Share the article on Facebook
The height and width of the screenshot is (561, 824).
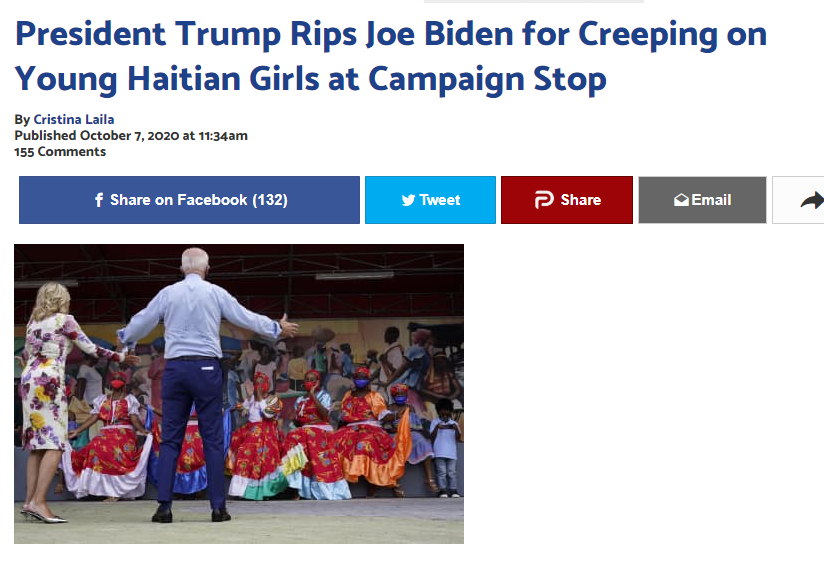pos(189,200)
